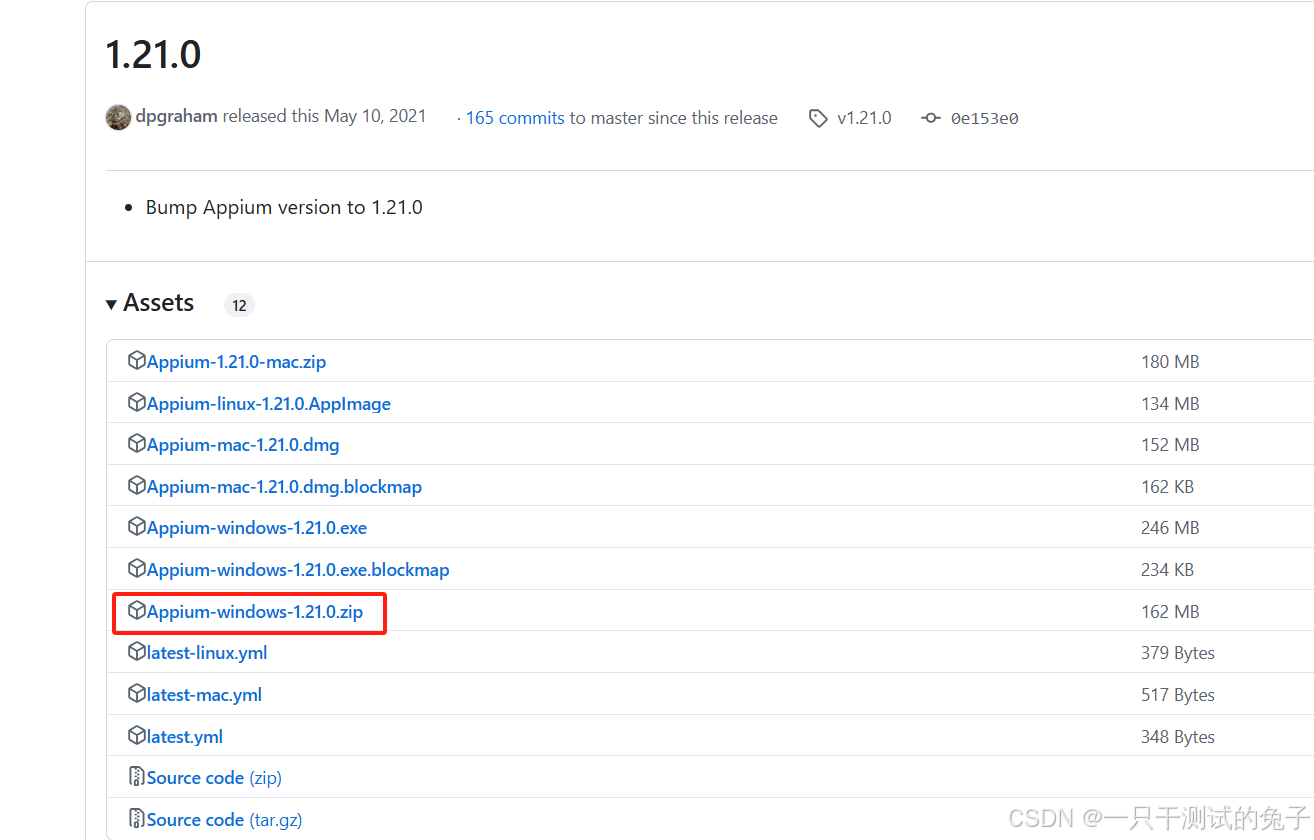Click the tag icon next to v1.21.0
Image resolution: width=1314 pixels, height=840 pixels.
[819, 118]
